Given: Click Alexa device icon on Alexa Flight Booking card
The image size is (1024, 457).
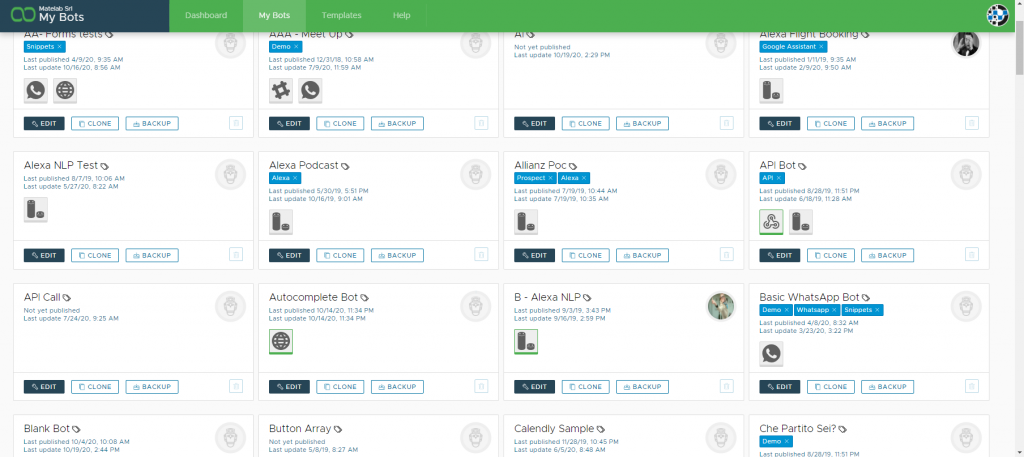Looking at the screenshot, I should point(771,91).
